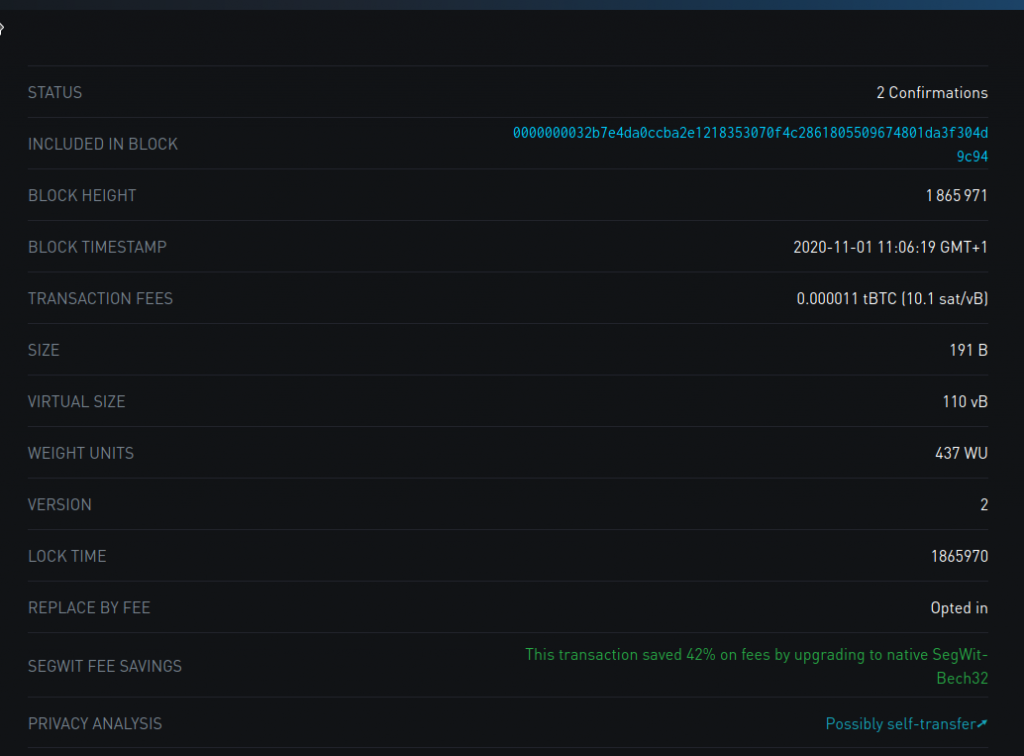Click the PRIVACY ANALYSIS label
Viewport: 1024px width, 756px height.
[95, 724]
